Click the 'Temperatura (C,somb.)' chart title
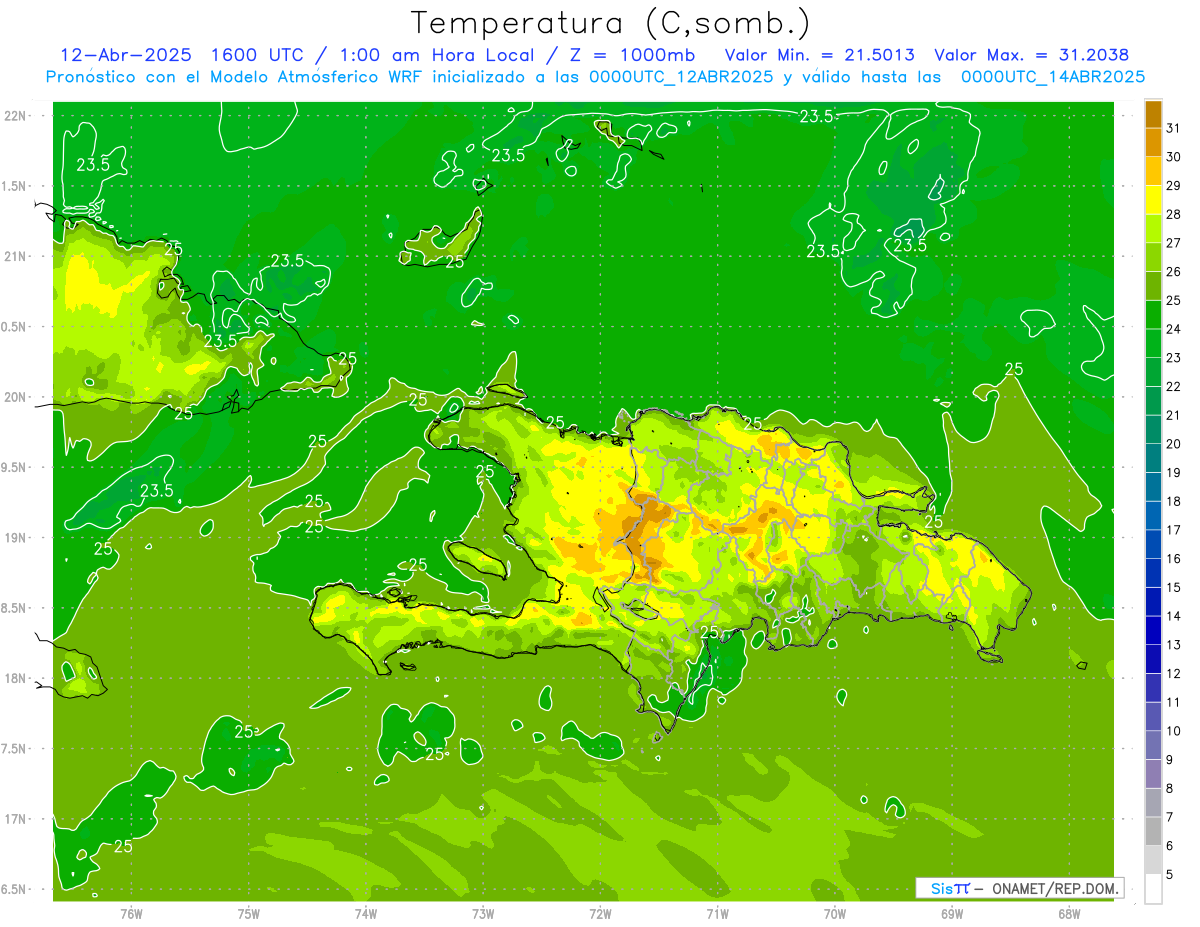The width and height of the screenshot is (1200, 927). pos(611,23)
